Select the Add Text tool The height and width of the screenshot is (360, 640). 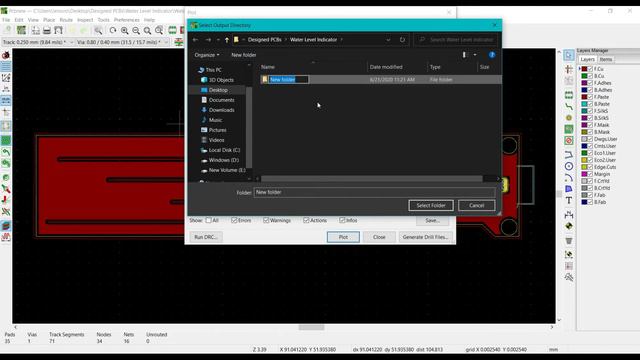(569, 200)
